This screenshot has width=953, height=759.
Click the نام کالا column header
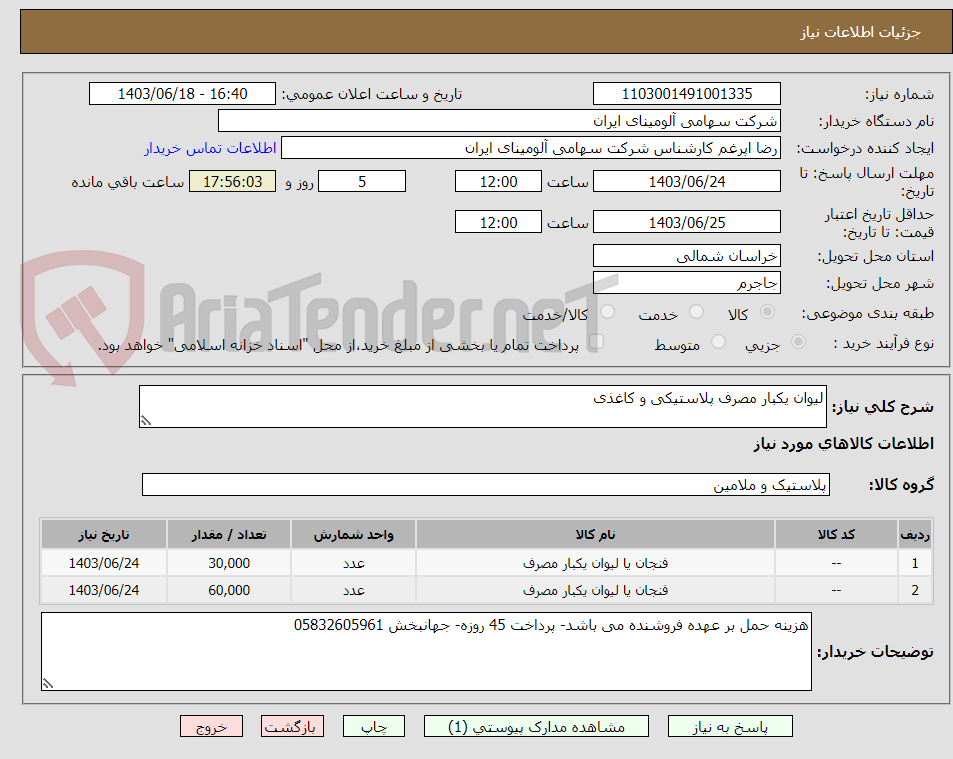[596, 535]
